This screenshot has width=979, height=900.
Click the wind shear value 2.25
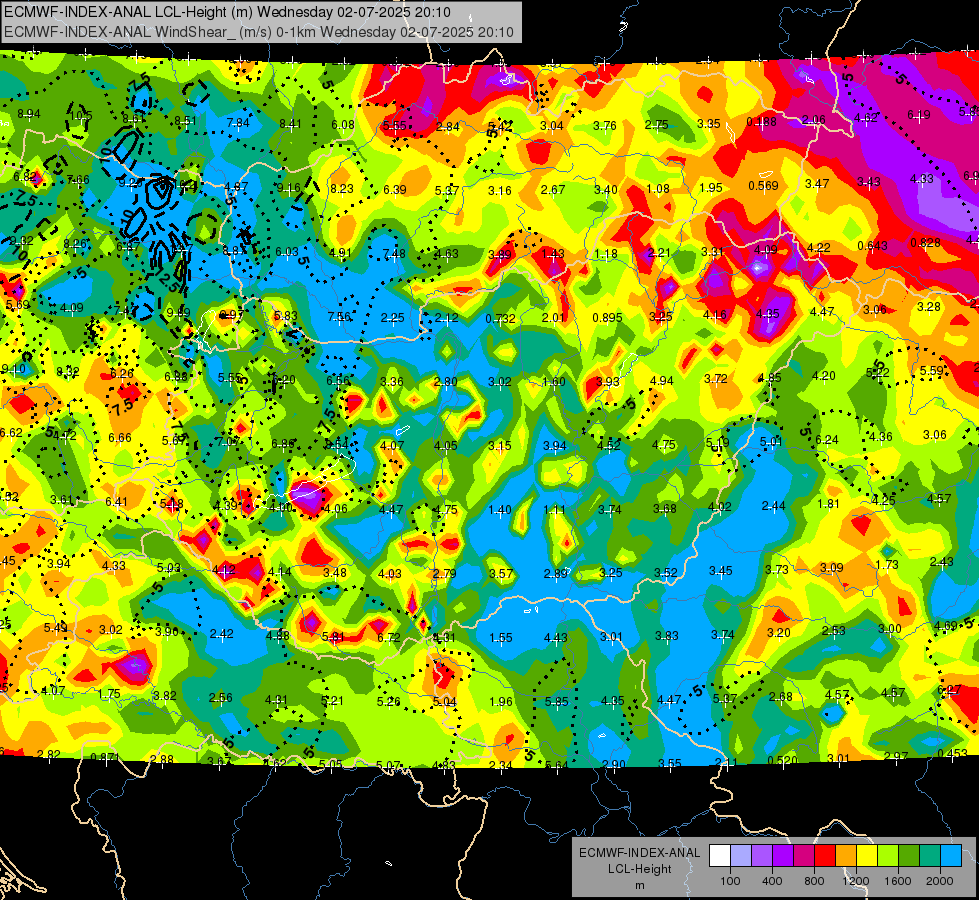click(392, 318)
